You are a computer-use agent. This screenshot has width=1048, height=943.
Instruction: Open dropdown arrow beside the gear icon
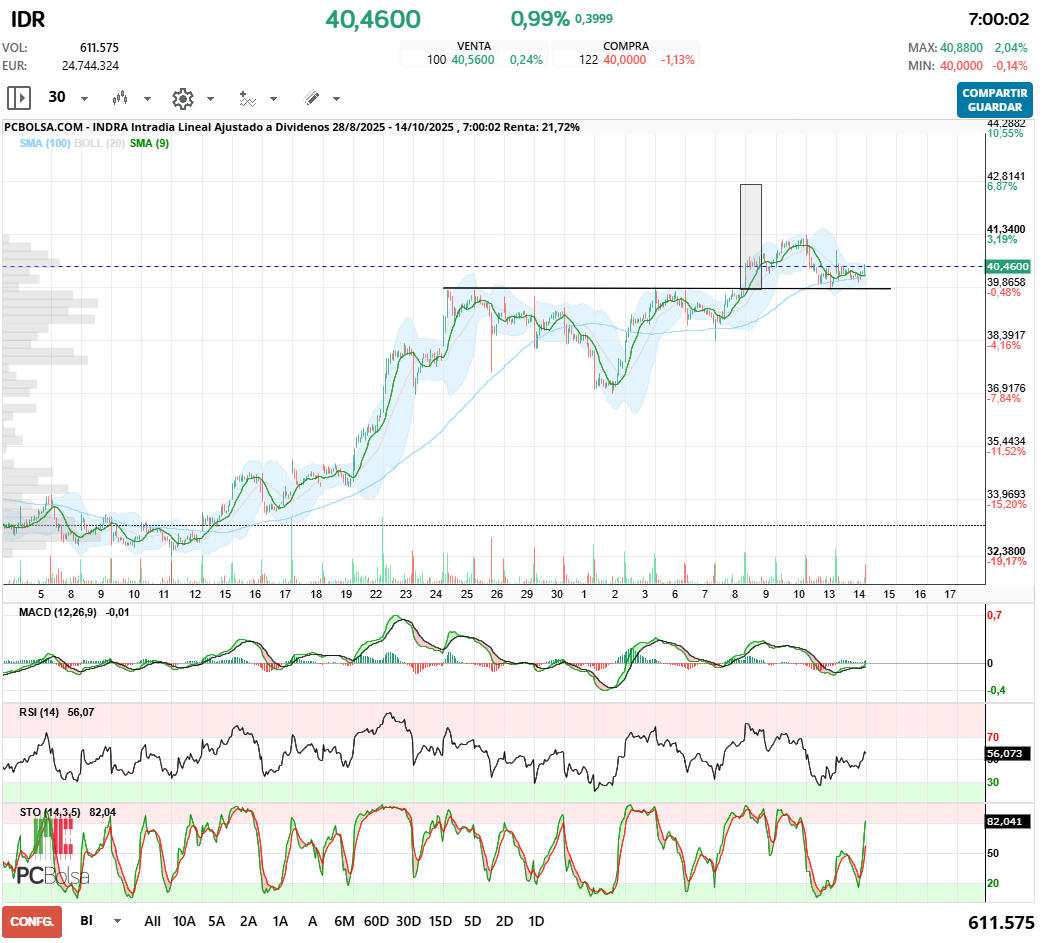(210, 99)
